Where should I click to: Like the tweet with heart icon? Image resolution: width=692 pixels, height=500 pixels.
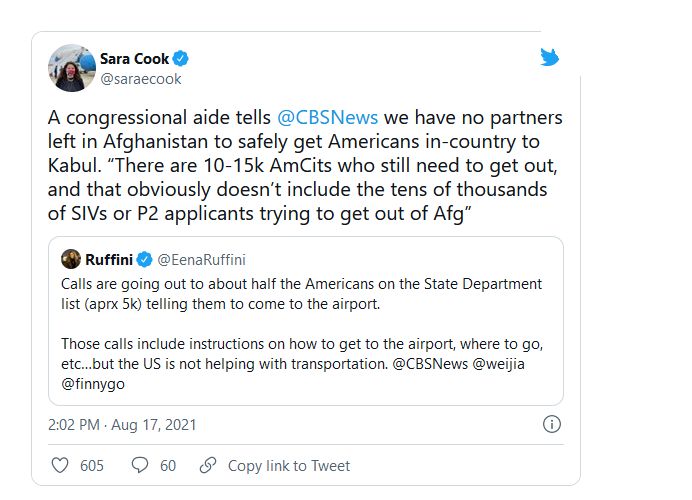pyautogui.click(x=60, y=466)
